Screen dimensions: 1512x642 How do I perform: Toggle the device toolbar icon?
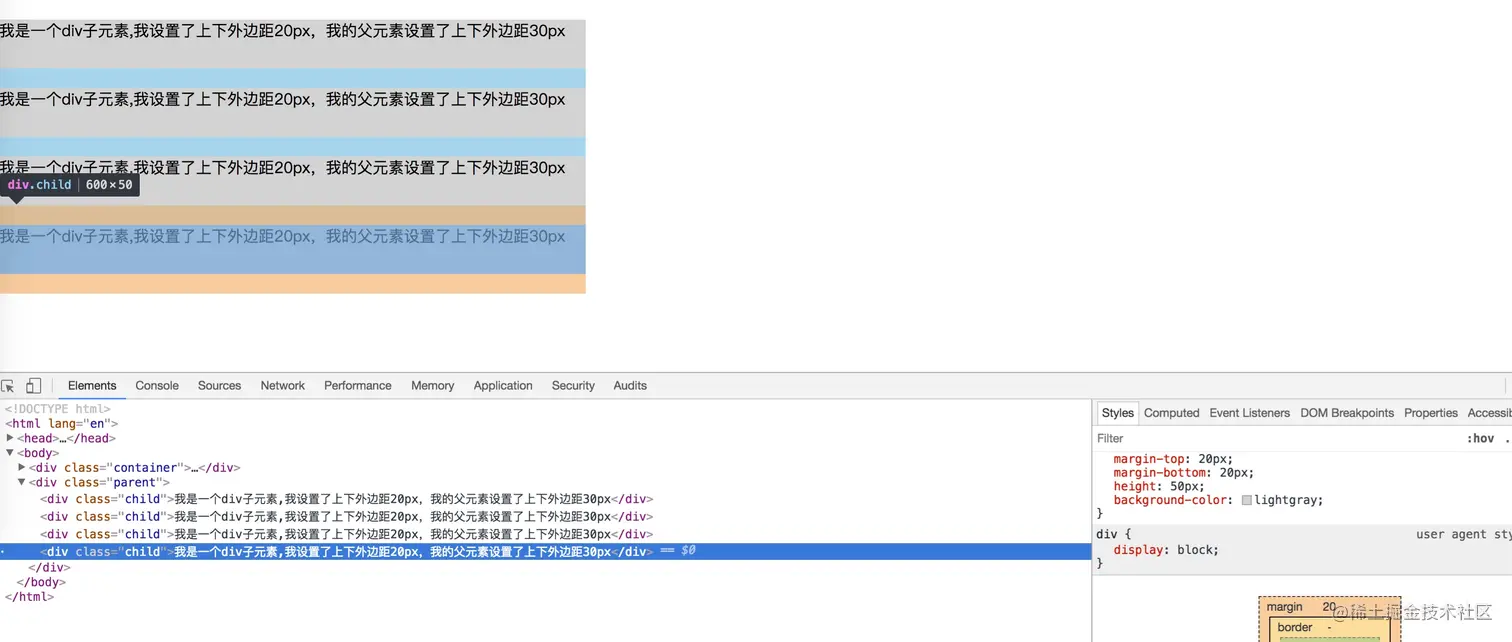[x=33, y=386]
